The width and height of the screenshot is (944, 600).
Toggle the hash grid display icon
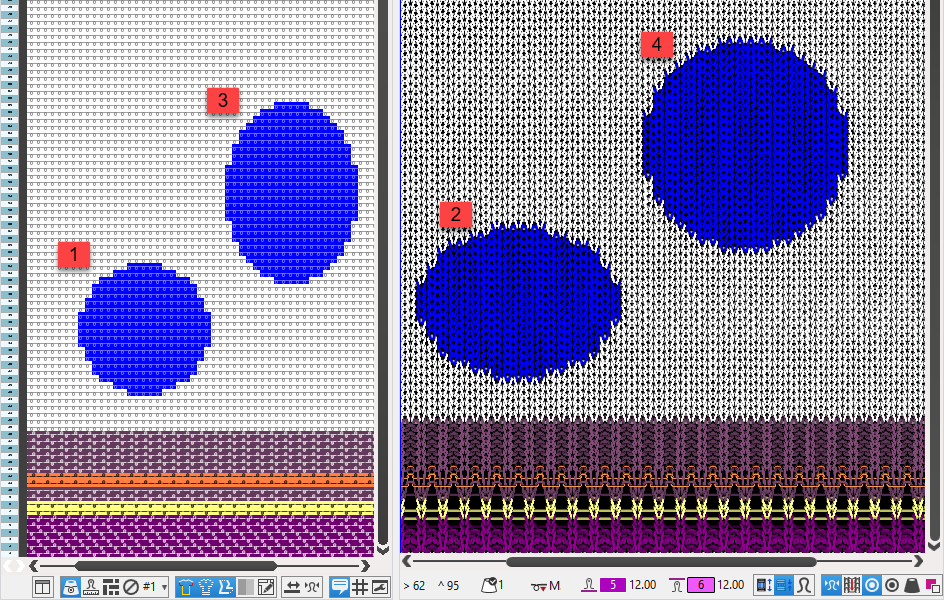[359, 587]
